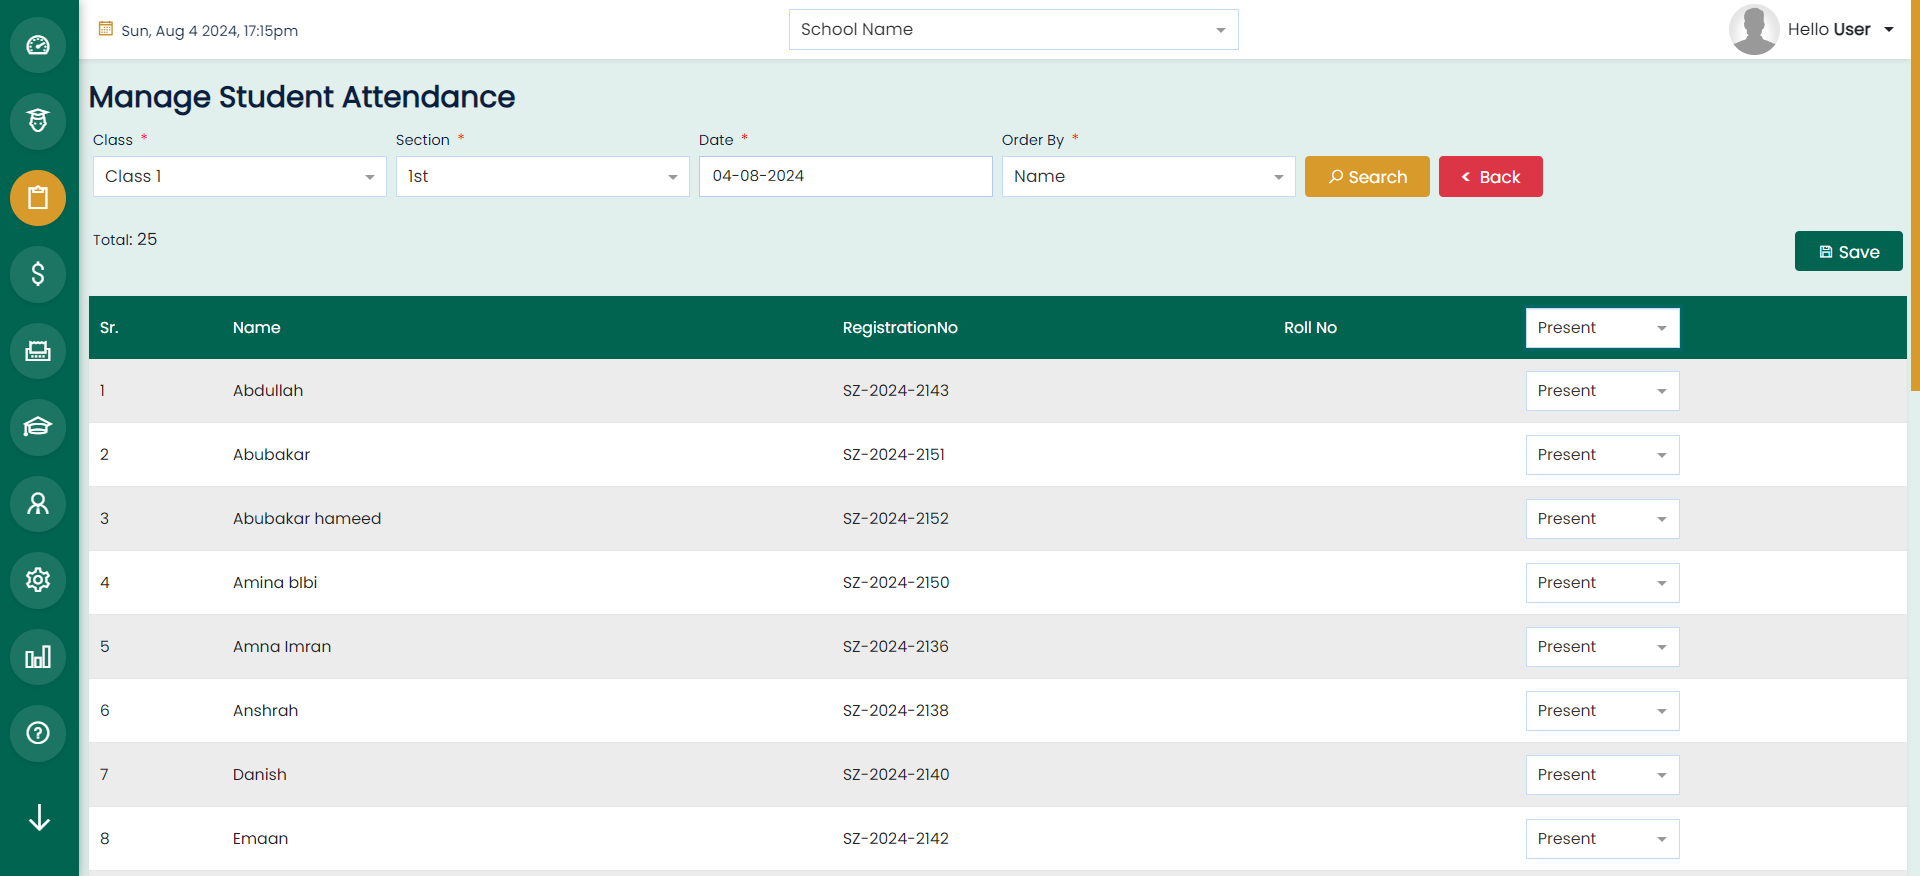Open attendance dropdown for Abubakar row 2
Viewport: 1920px width, 876px height.
1602,455
